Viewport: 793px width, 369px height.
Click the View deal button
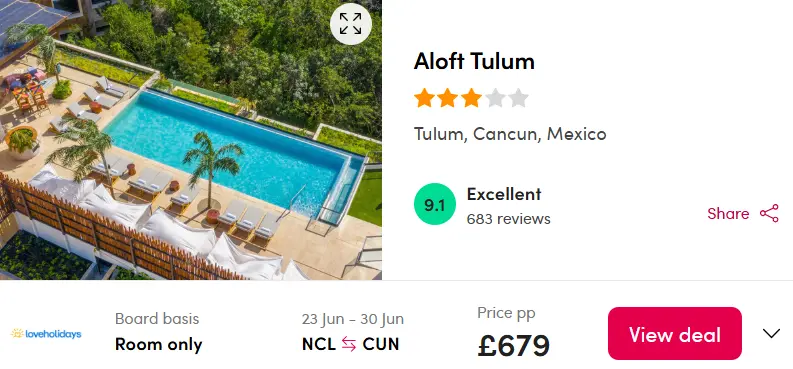[675, 334]
